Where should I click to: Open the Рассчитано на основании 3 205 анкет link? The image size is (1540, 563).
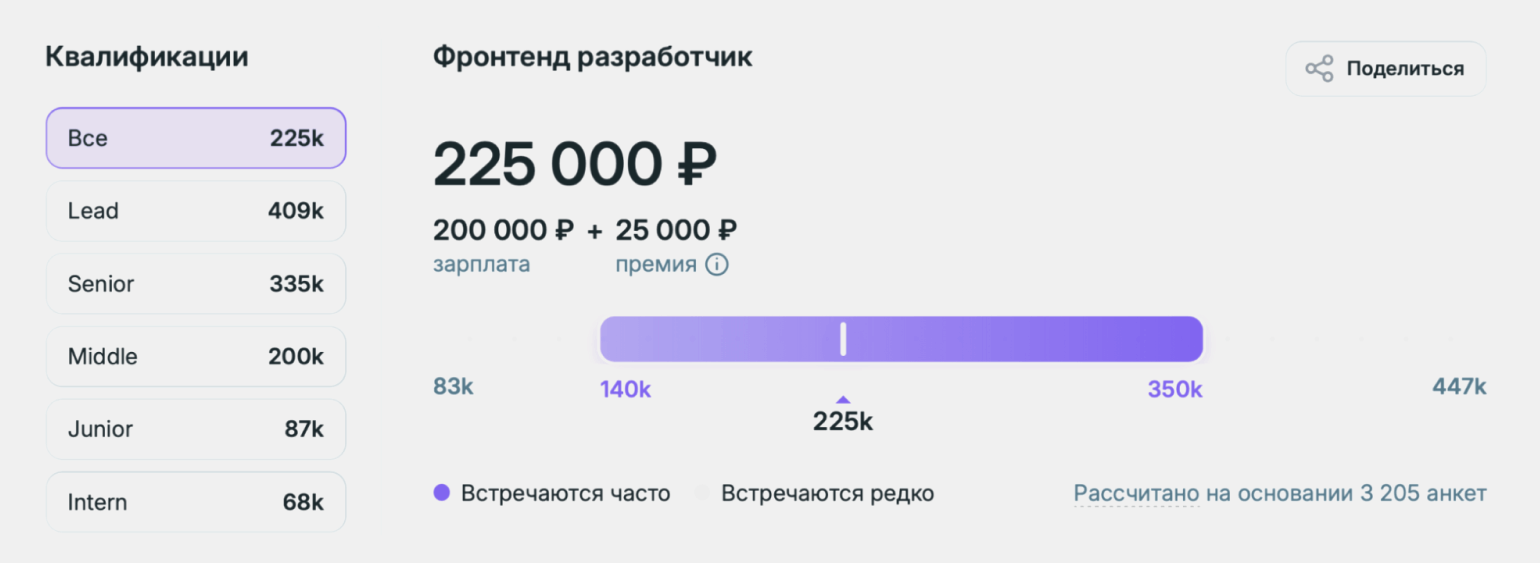click(x=1280, y=493)
